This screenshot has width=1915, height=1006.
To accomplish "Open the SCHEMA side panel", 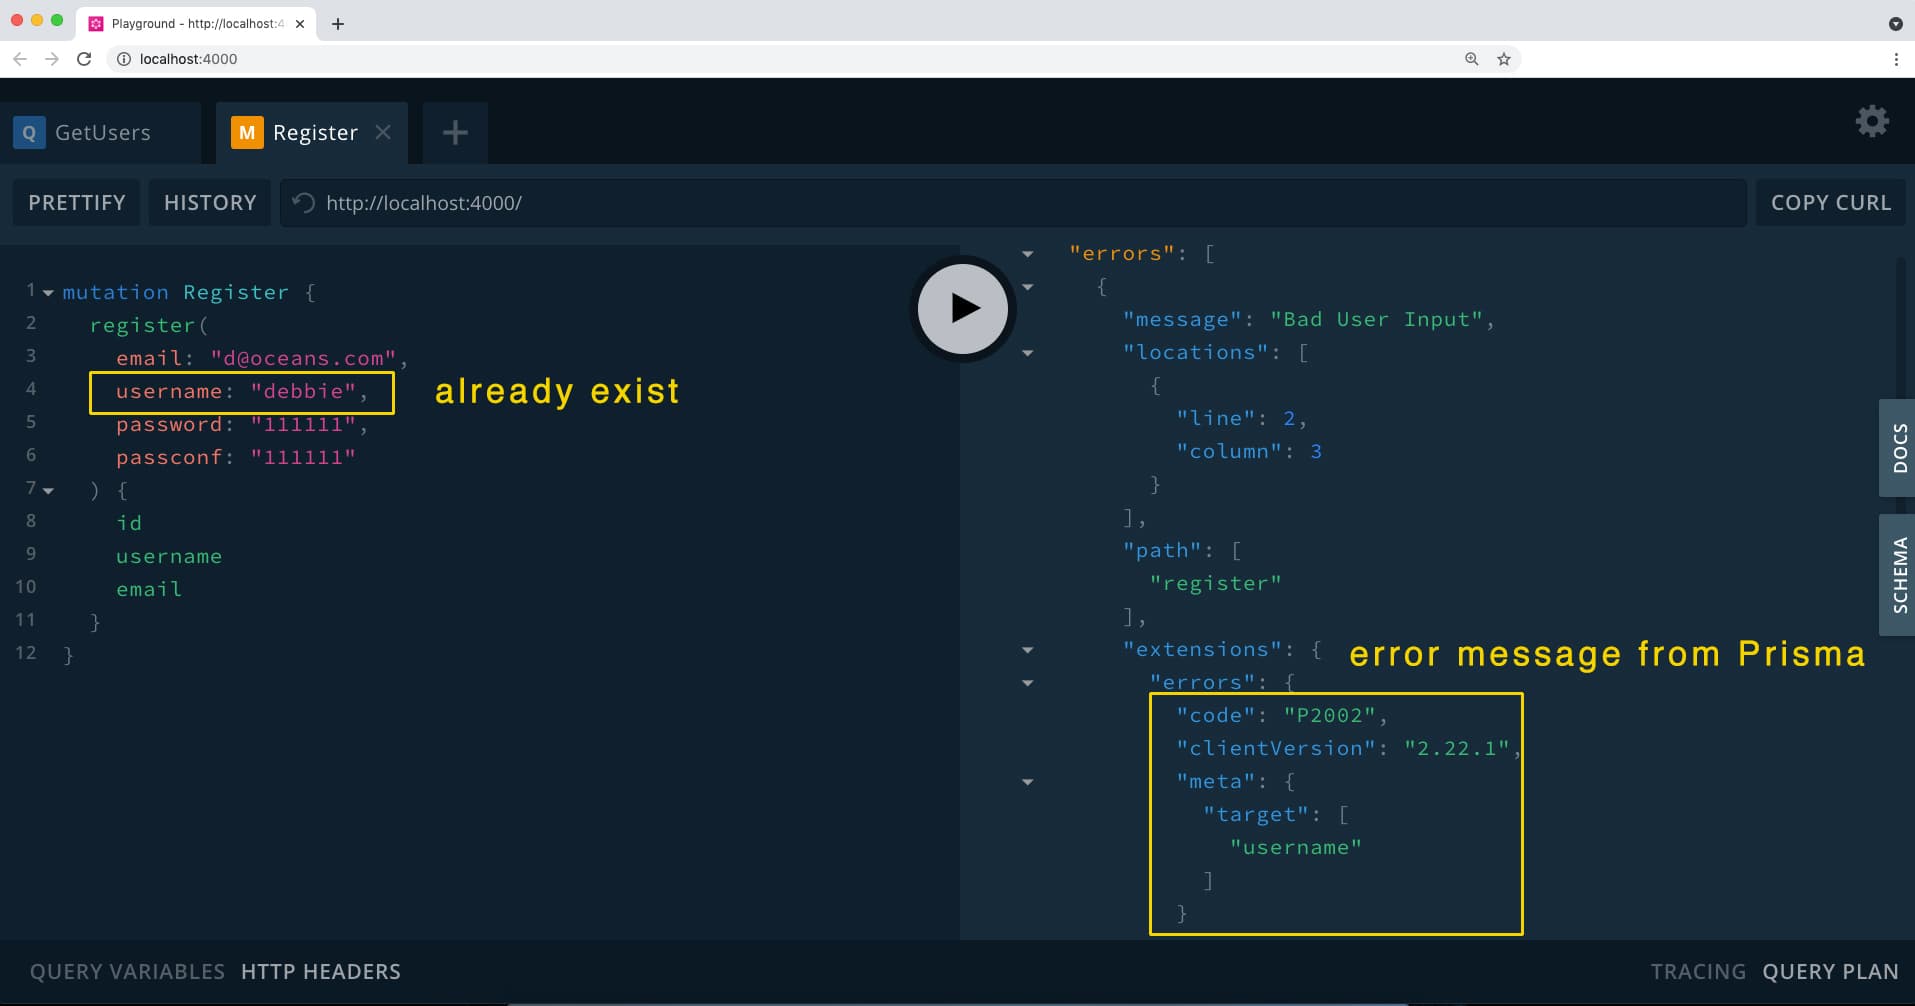I will (1898, 574).
